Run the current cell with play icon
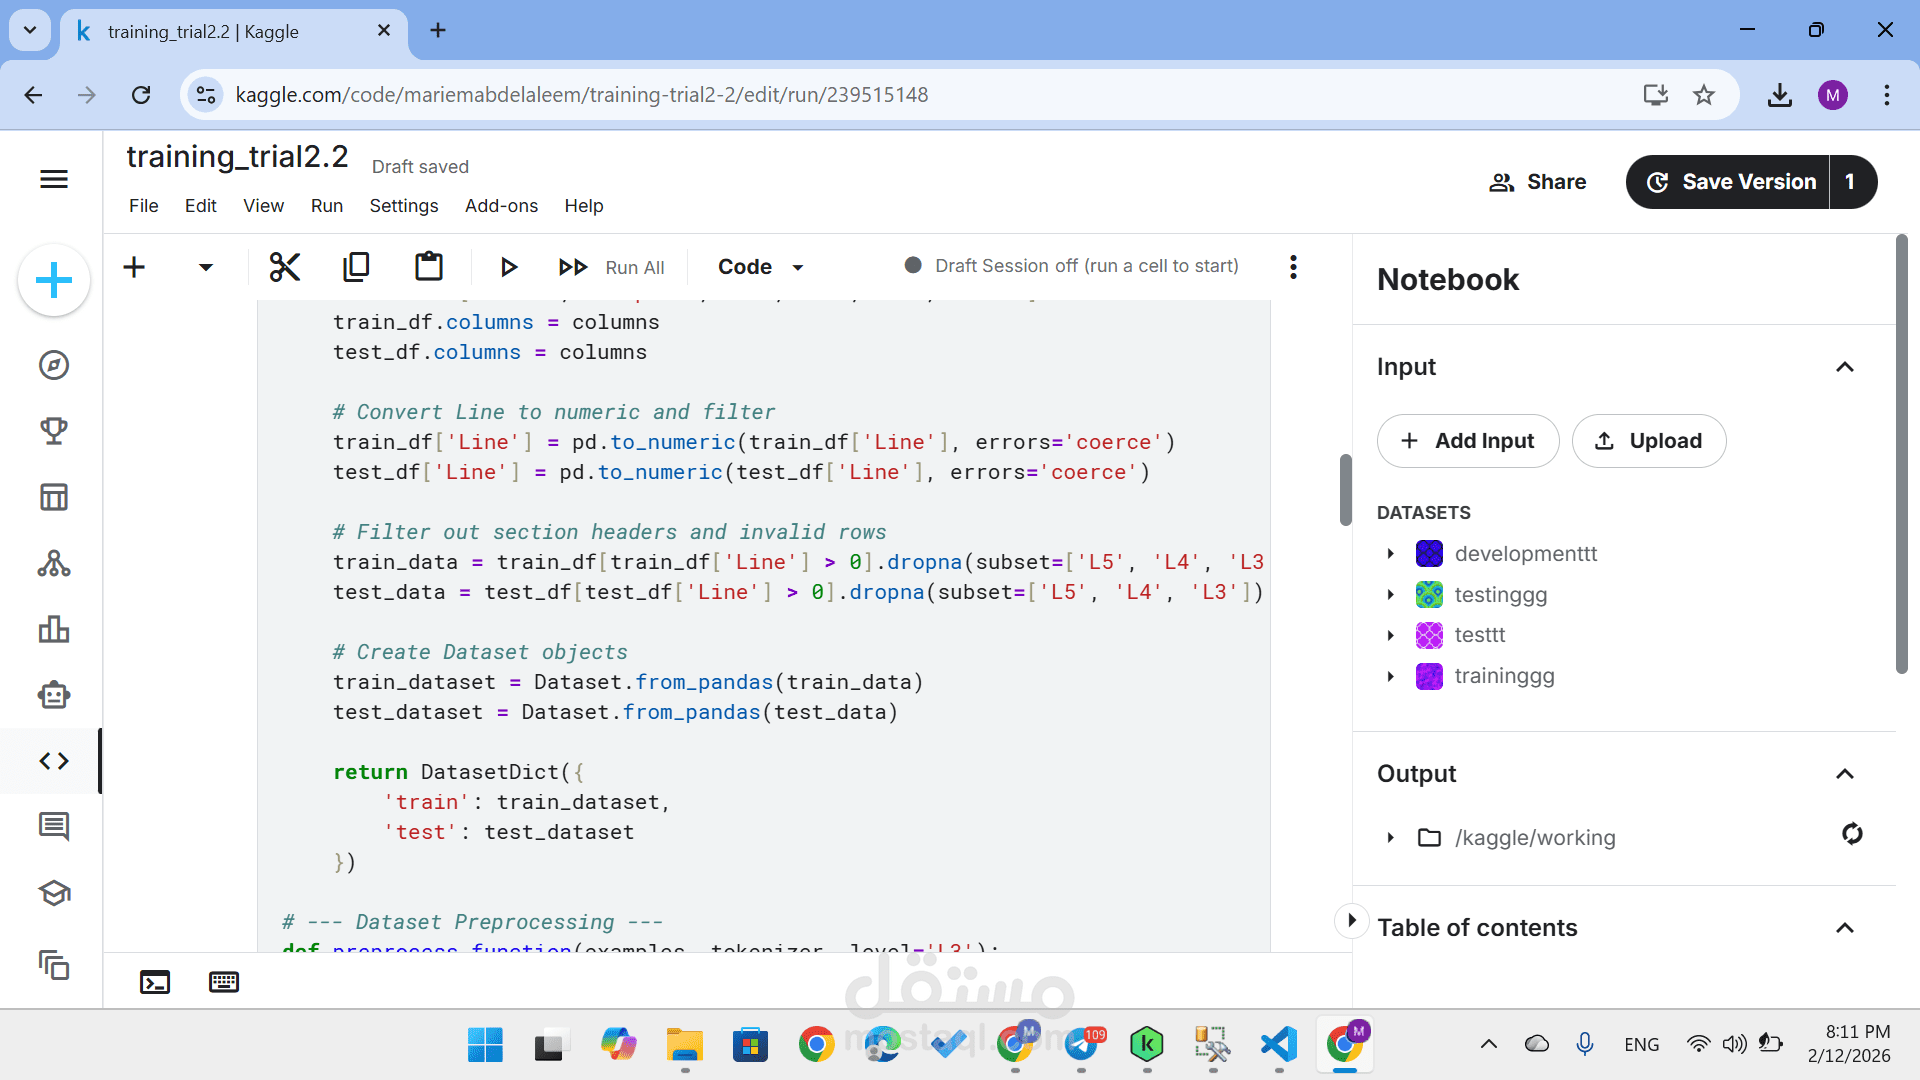Image resolution: width=1920 pixels, height=1080 pixels. point(508,267)
